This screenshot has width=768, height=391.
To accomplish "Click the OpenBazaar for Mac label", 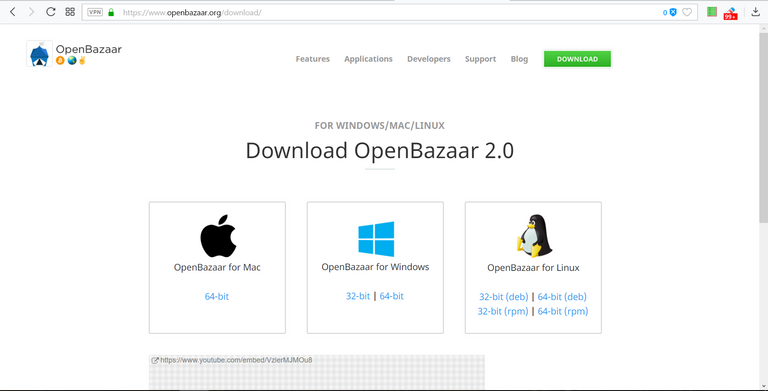I will tap(217, 268).
